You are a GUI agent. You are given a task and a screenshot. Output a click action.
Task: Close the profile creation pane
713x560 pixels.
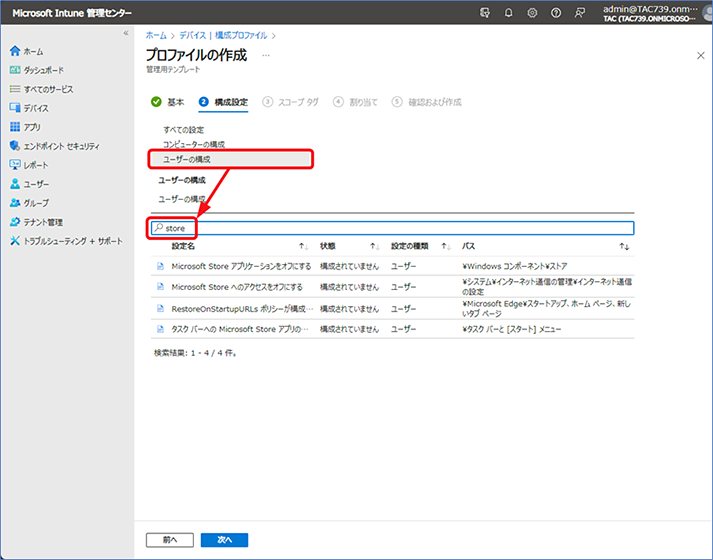pyautogui.click(x=700, y=55)
